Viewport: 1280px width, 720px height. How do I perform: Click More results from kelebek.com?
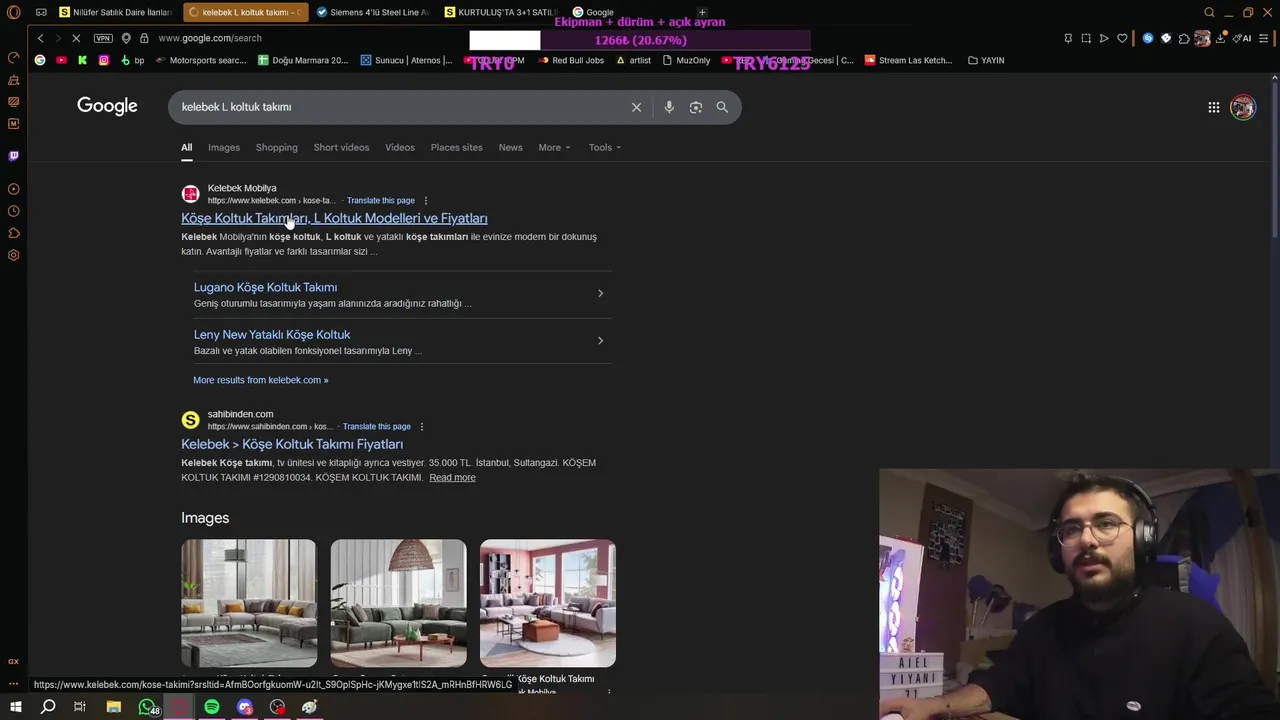260,380
